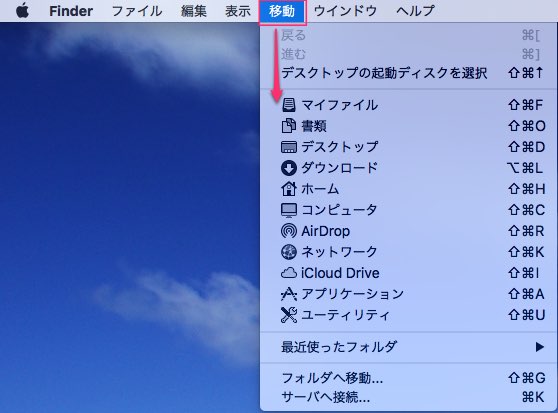Click the ⇧⌘K shortcut beside ネットワーク
Viewport: 558px width, 413px height.
point(527,252)
